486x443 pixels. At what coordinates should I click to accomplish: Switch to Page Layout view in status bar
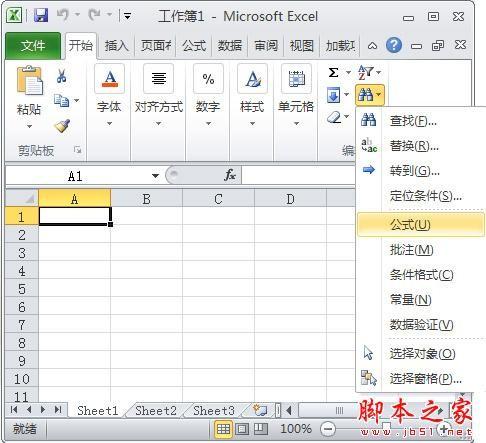(x=242, y=429)
